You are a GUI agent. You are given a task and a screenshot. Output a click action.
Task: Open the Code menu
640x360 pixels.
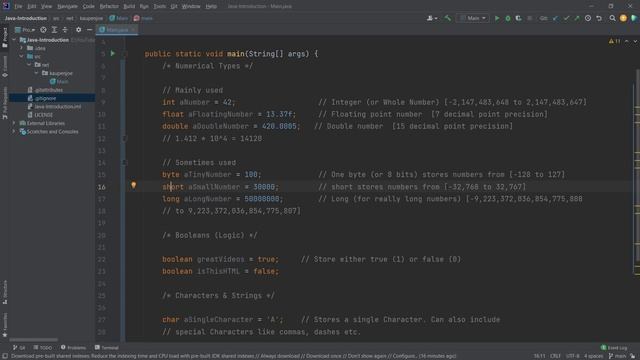88,7
